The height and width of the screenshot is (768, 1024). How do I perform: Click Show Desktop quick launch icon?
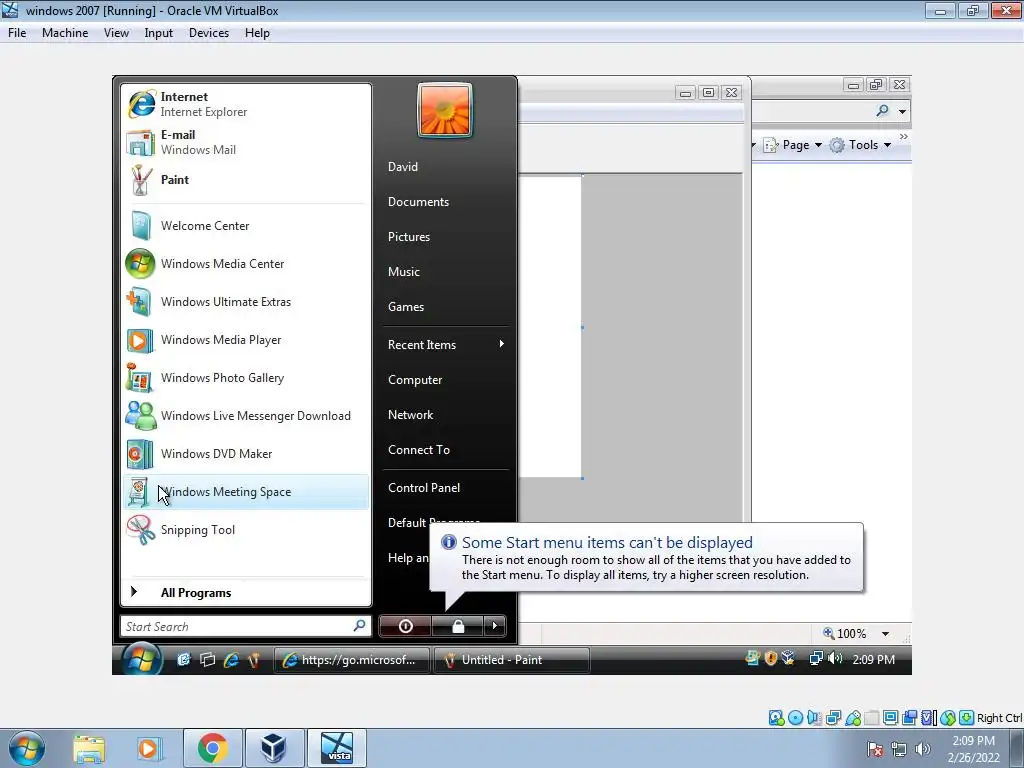184,660
